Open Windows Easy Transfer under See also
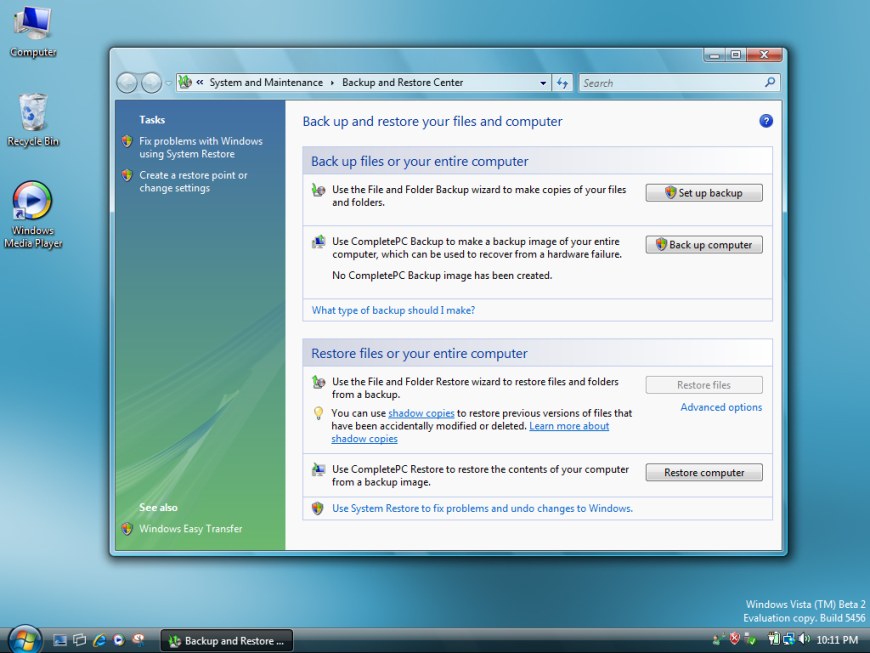The image size is (870, 653). pyautogui.click(x=191, y=529)
